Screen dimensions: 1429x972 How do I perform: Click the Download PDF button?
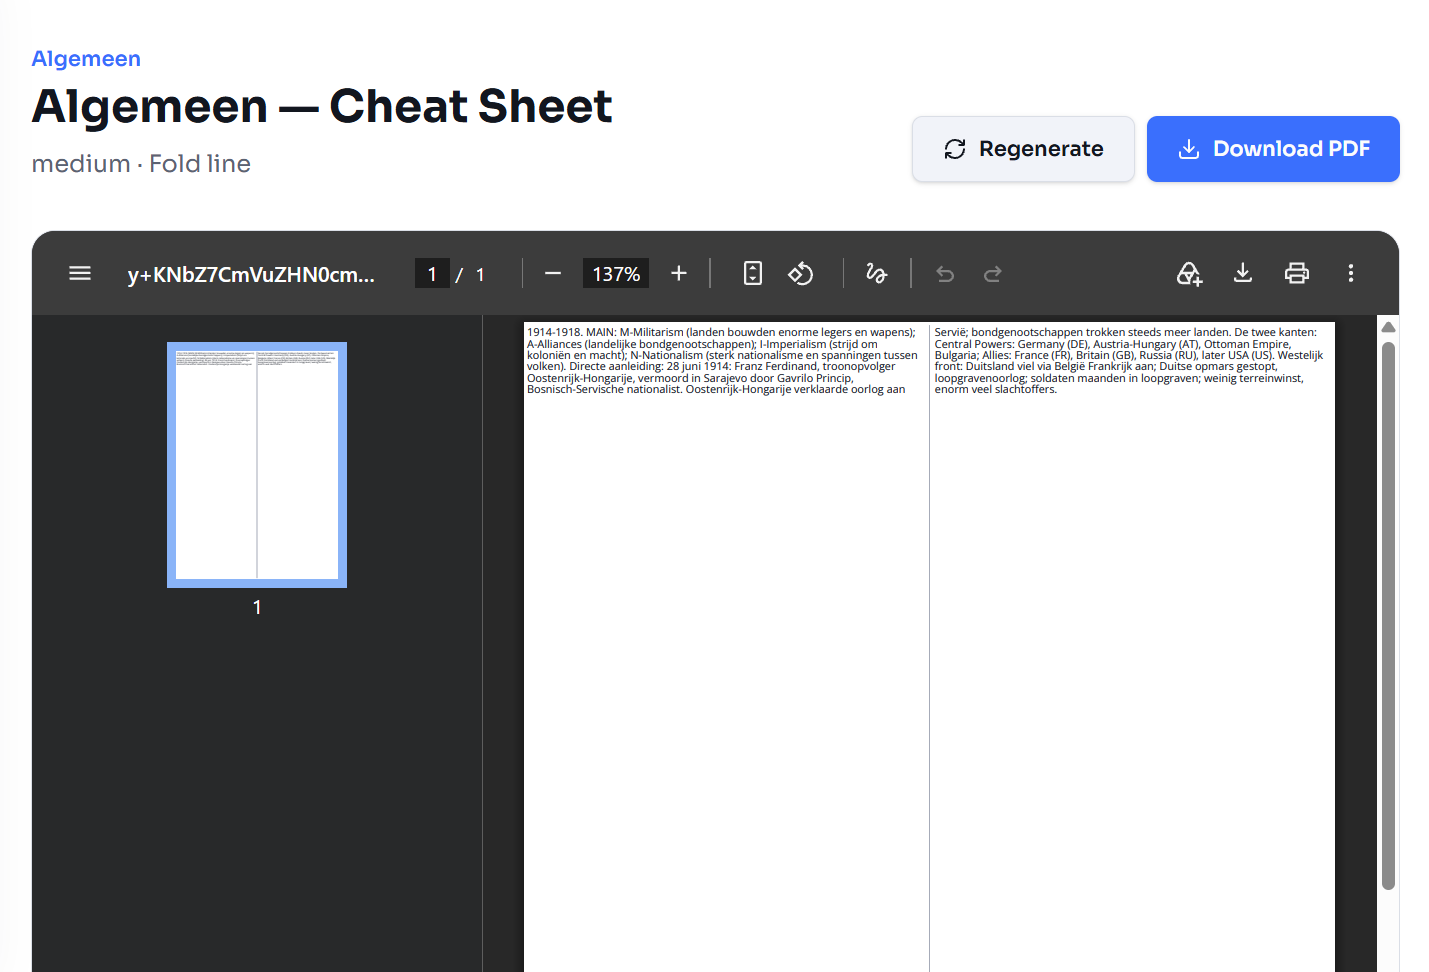click(x=1273, y=149)
